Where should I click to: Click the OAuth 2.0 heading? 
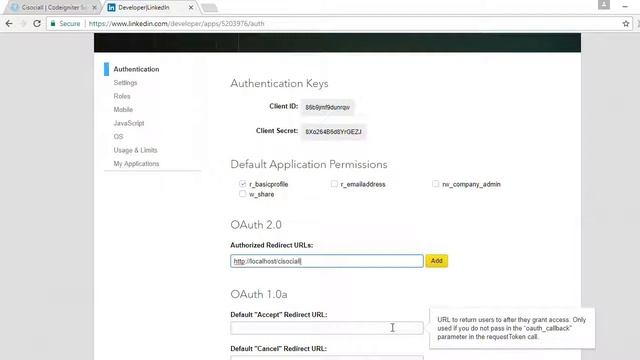pos(256,224)
